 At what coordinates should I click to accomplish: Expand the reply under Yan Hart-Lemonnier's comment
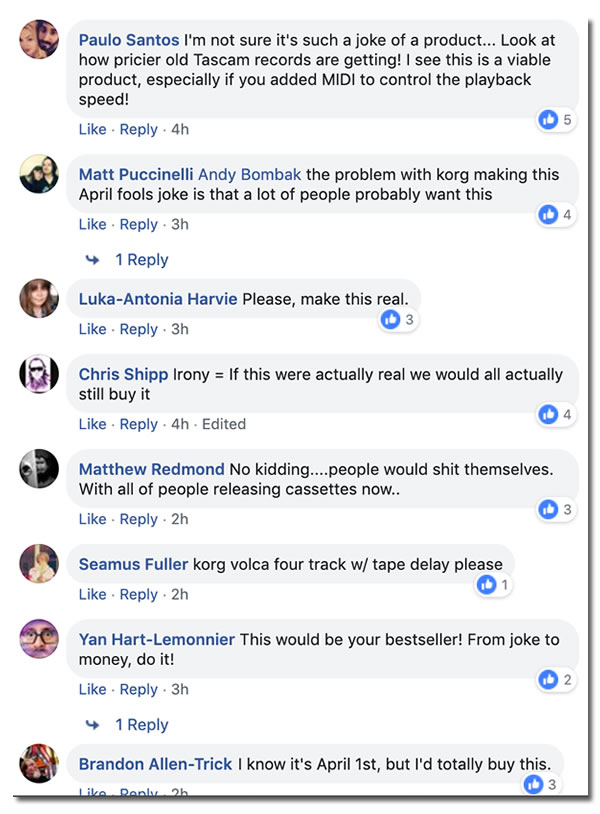(141, 725)
